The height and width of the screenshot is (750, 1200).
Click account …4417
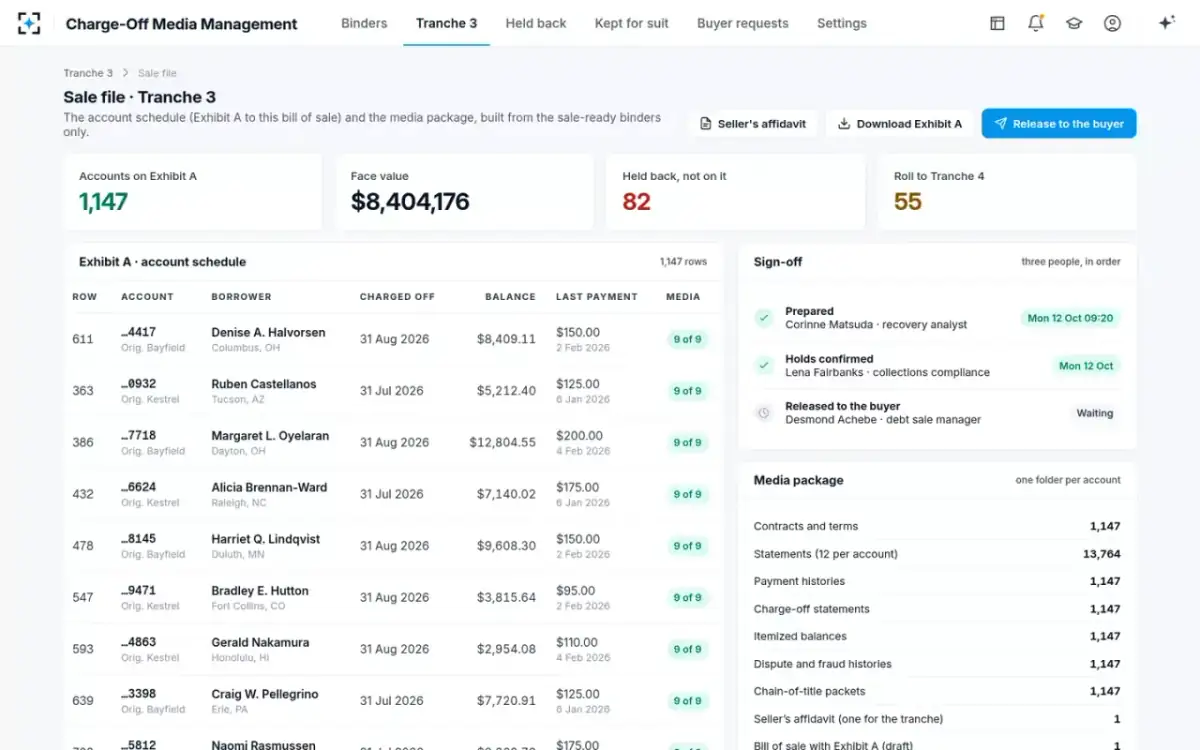pos(138,332)
